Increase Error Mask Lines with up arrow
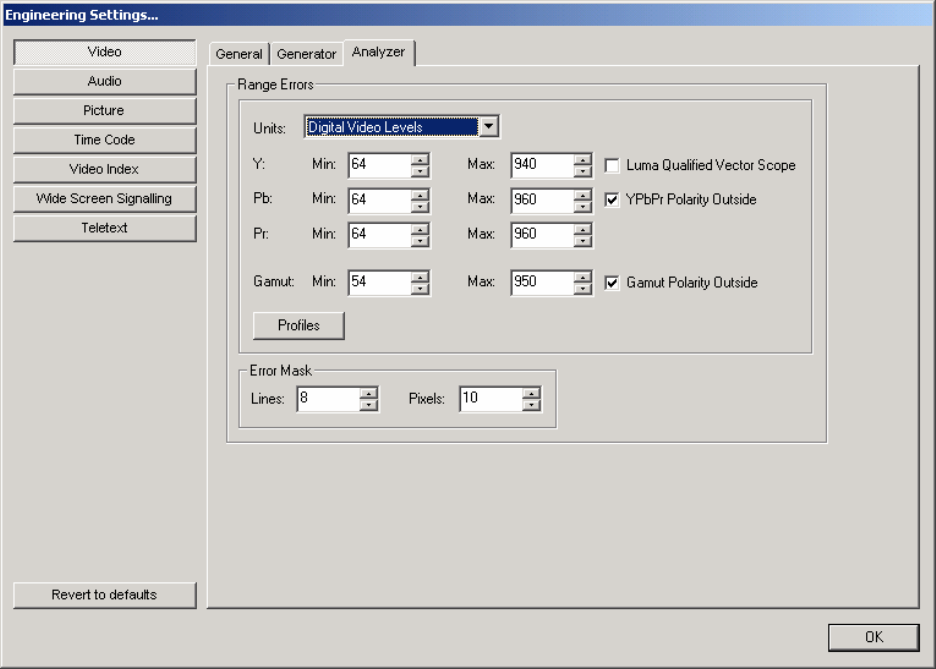 click(x=369, y=394)
